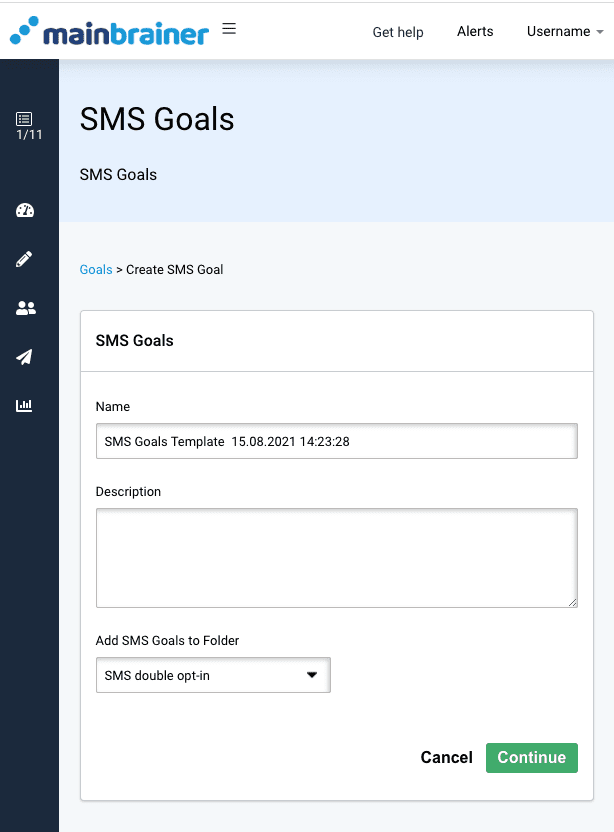Open the hamburger menu next to the logo
Image resolution: width=614 pixels, height=832 pixels.
[x=229, y=29]
